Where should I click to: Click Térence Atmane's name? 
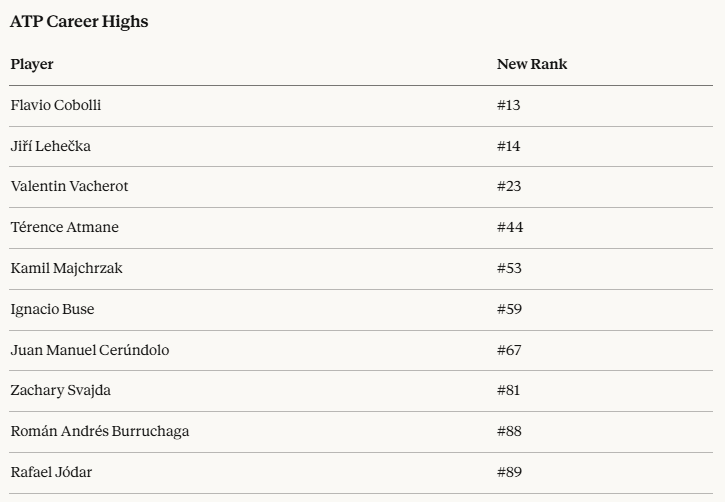click(65, 227)
